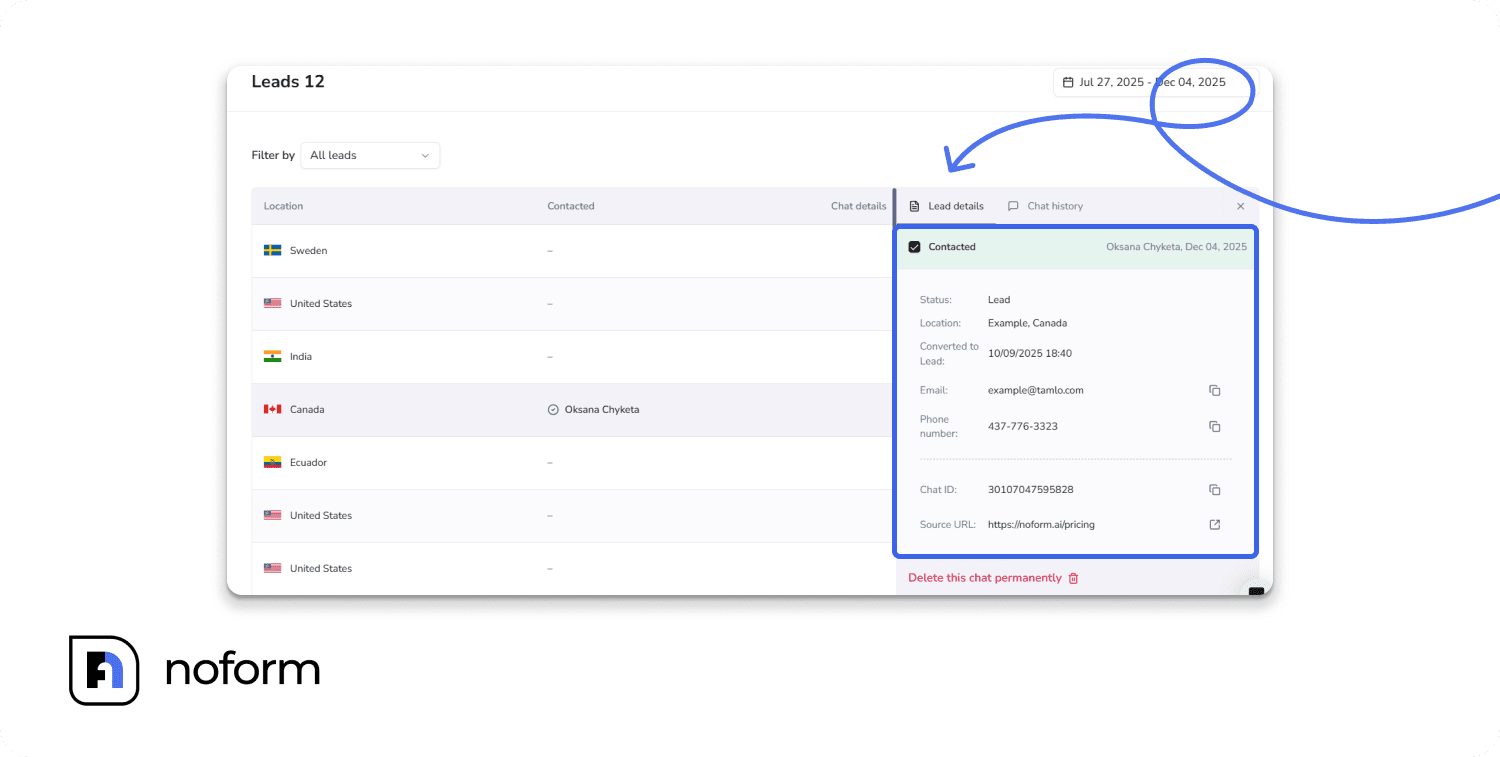Click the speech bubble icon beside Chat history

click(1014, 205)
